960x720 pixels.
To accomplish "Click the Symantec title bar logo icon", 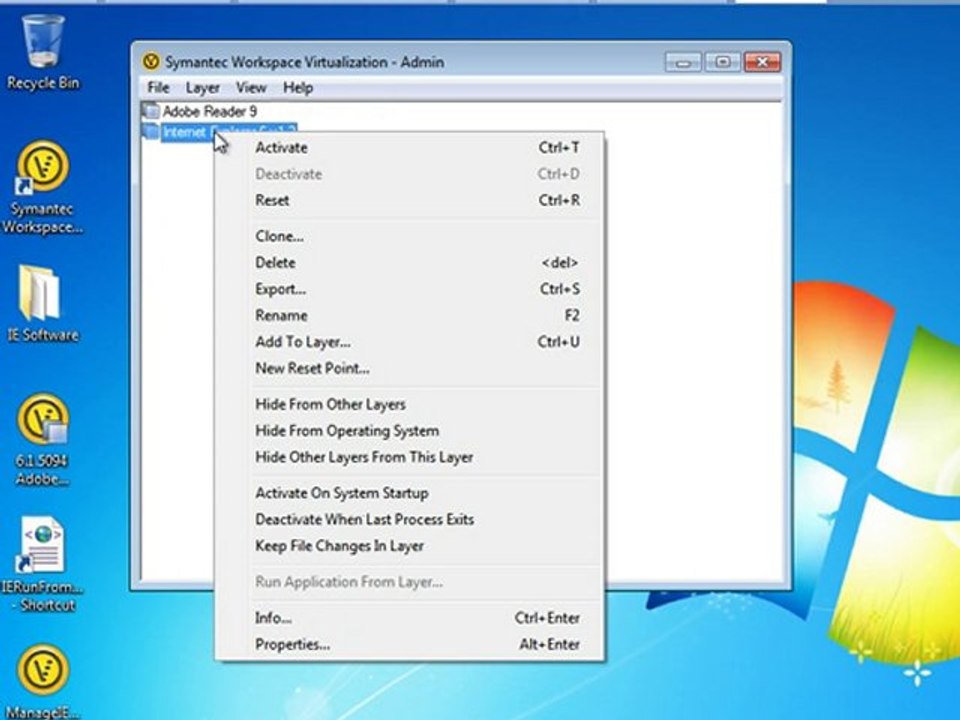I will pos(151,62).
